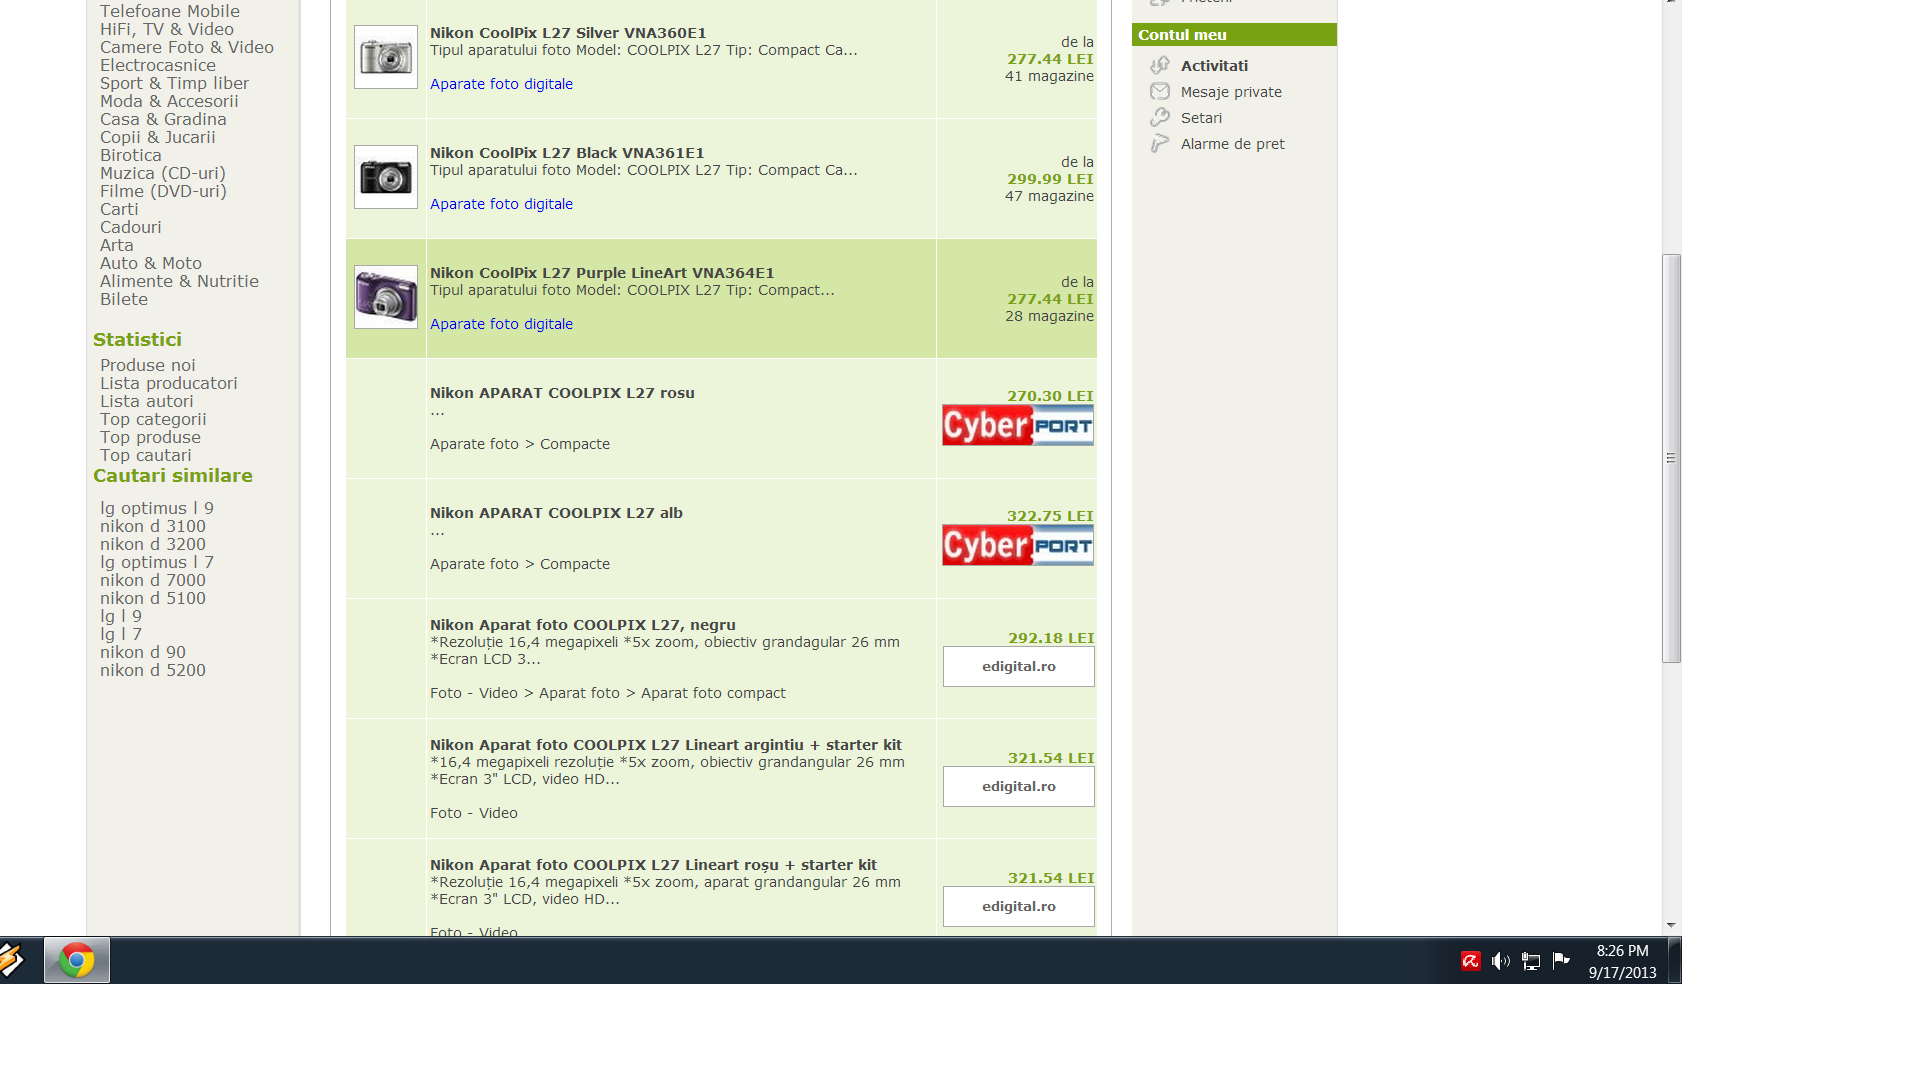Select HiFi, TV & Video category

click(167, 29)
